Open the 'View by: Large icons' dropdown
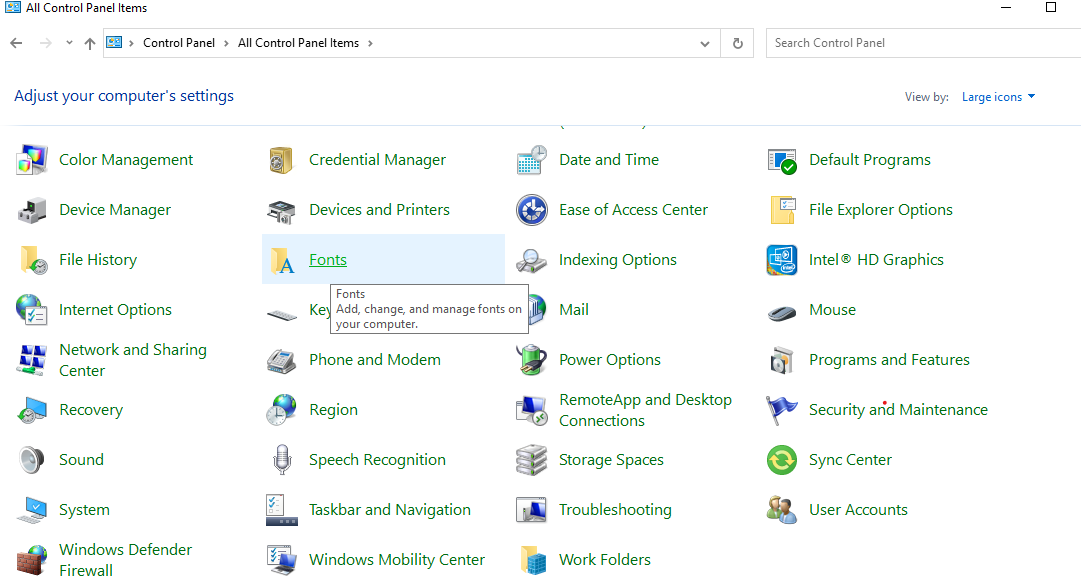The width and height of the screenshot is (1081, 584). click(997, 96)
